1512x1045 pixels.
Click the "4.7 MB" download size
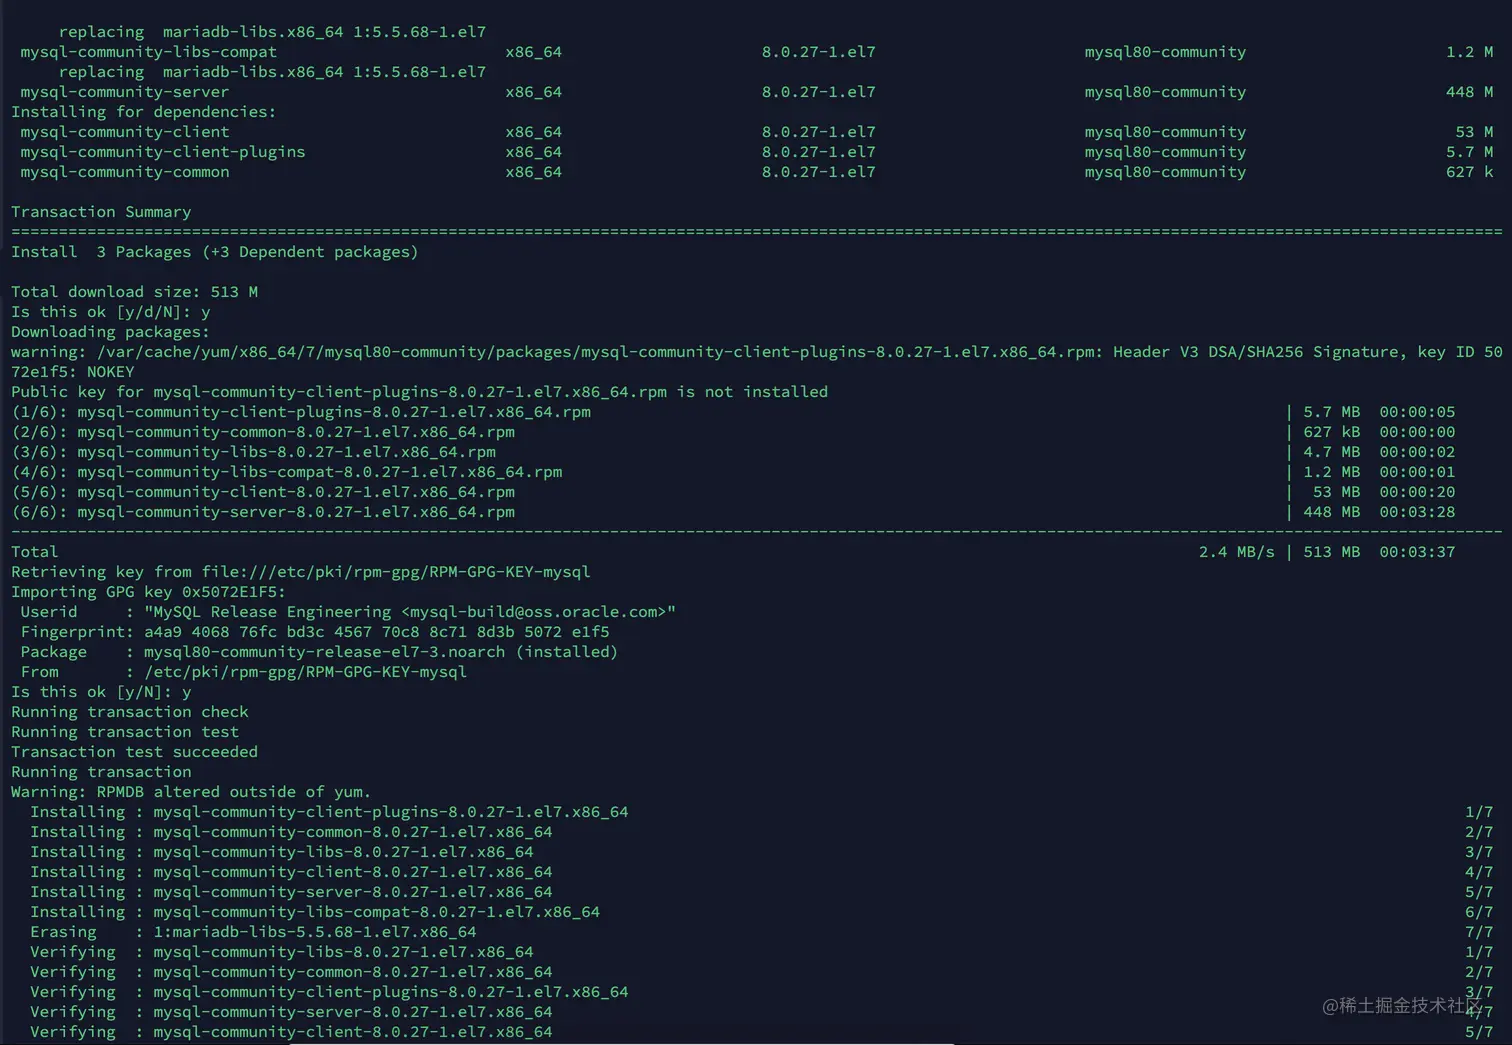point(1331,452)
